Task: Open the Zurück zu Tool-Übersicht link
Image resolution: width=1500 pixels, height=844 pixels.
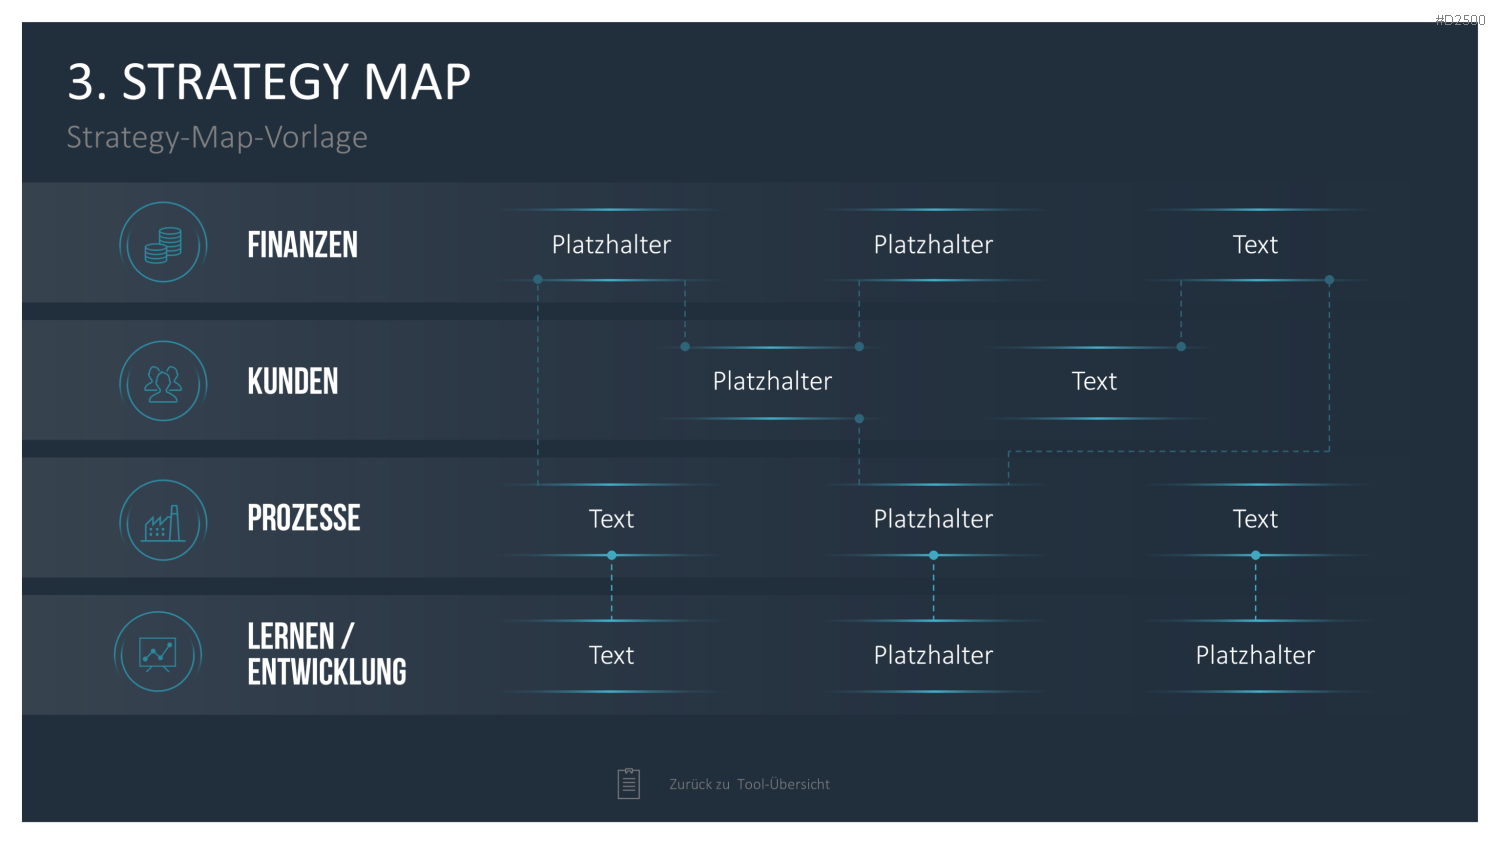Action: pyautogui.click(x=749, y=784)
